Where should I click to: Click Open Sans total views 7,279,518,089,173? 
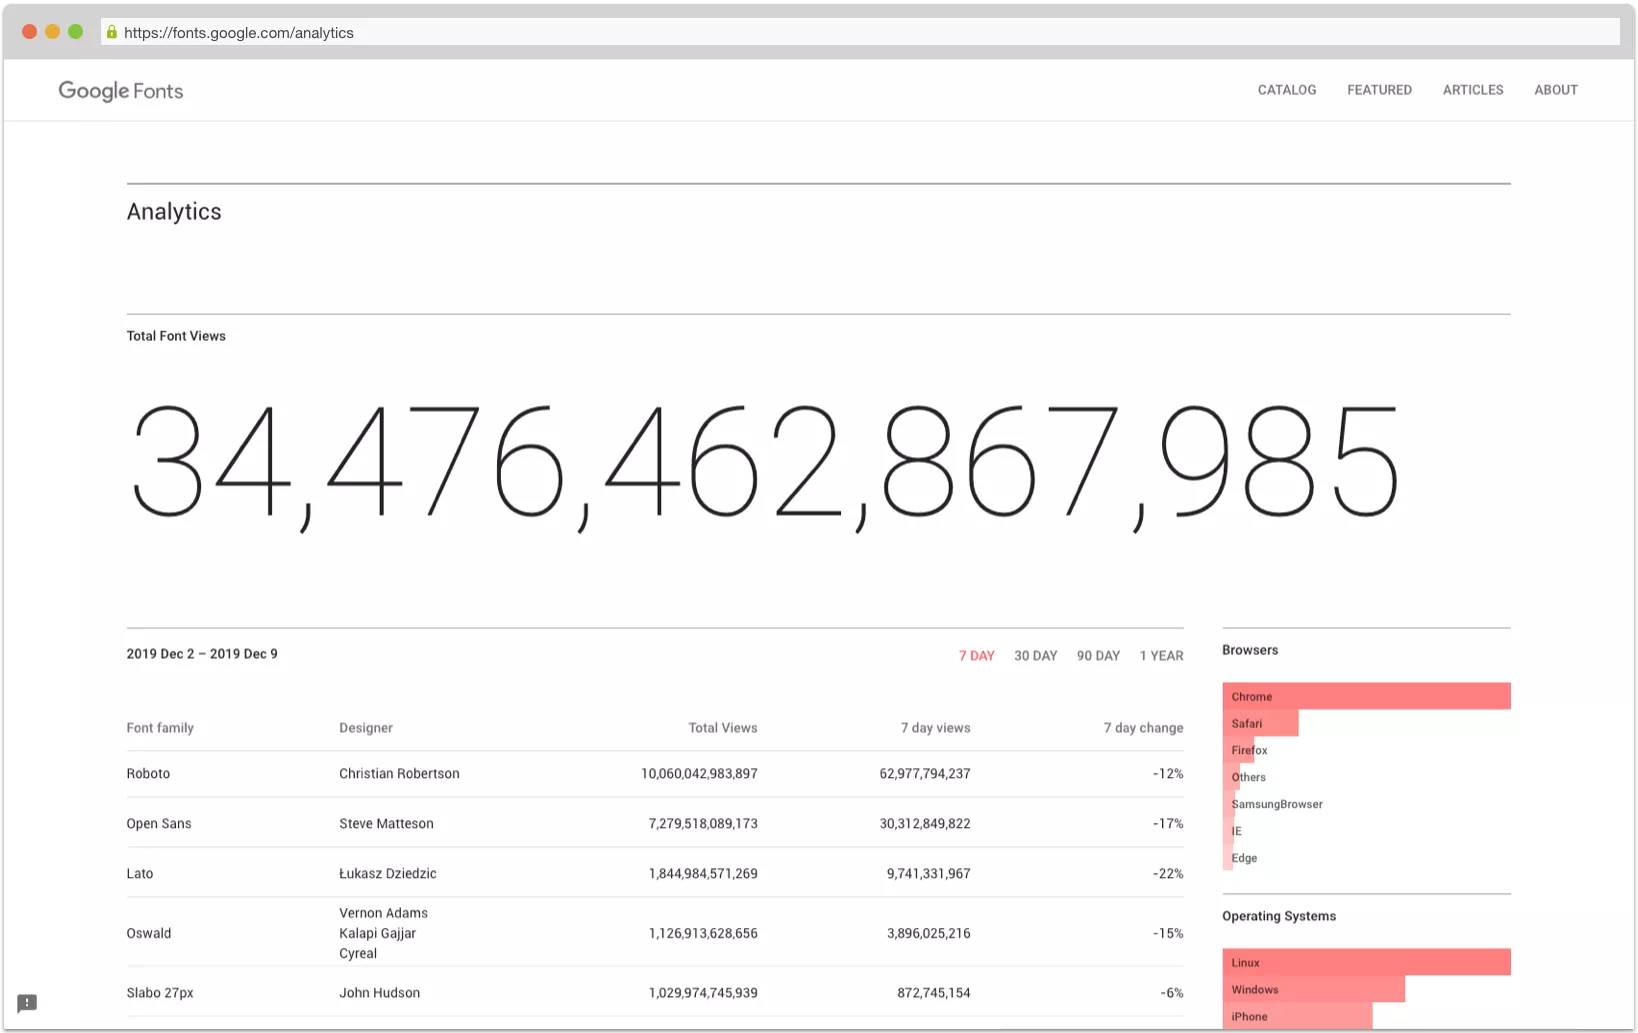[x=703, y=824]
